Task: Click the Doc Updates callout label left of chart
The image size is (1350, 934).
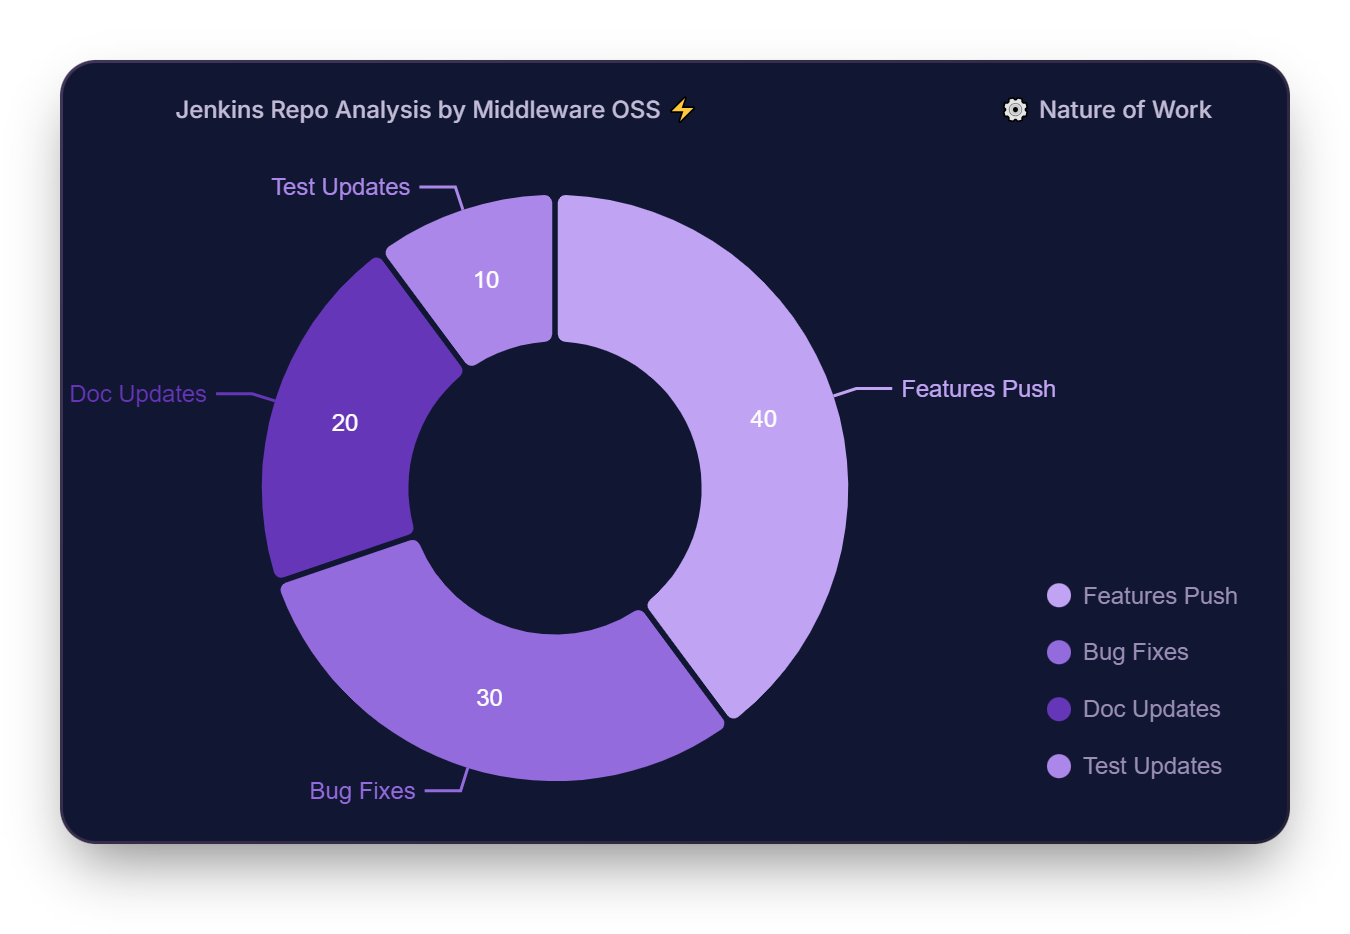Action: 138,394
